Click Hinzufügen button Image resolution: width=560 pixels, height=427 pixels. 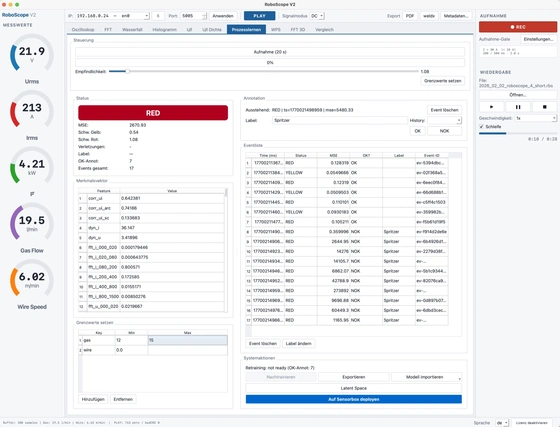click(93, 399)
